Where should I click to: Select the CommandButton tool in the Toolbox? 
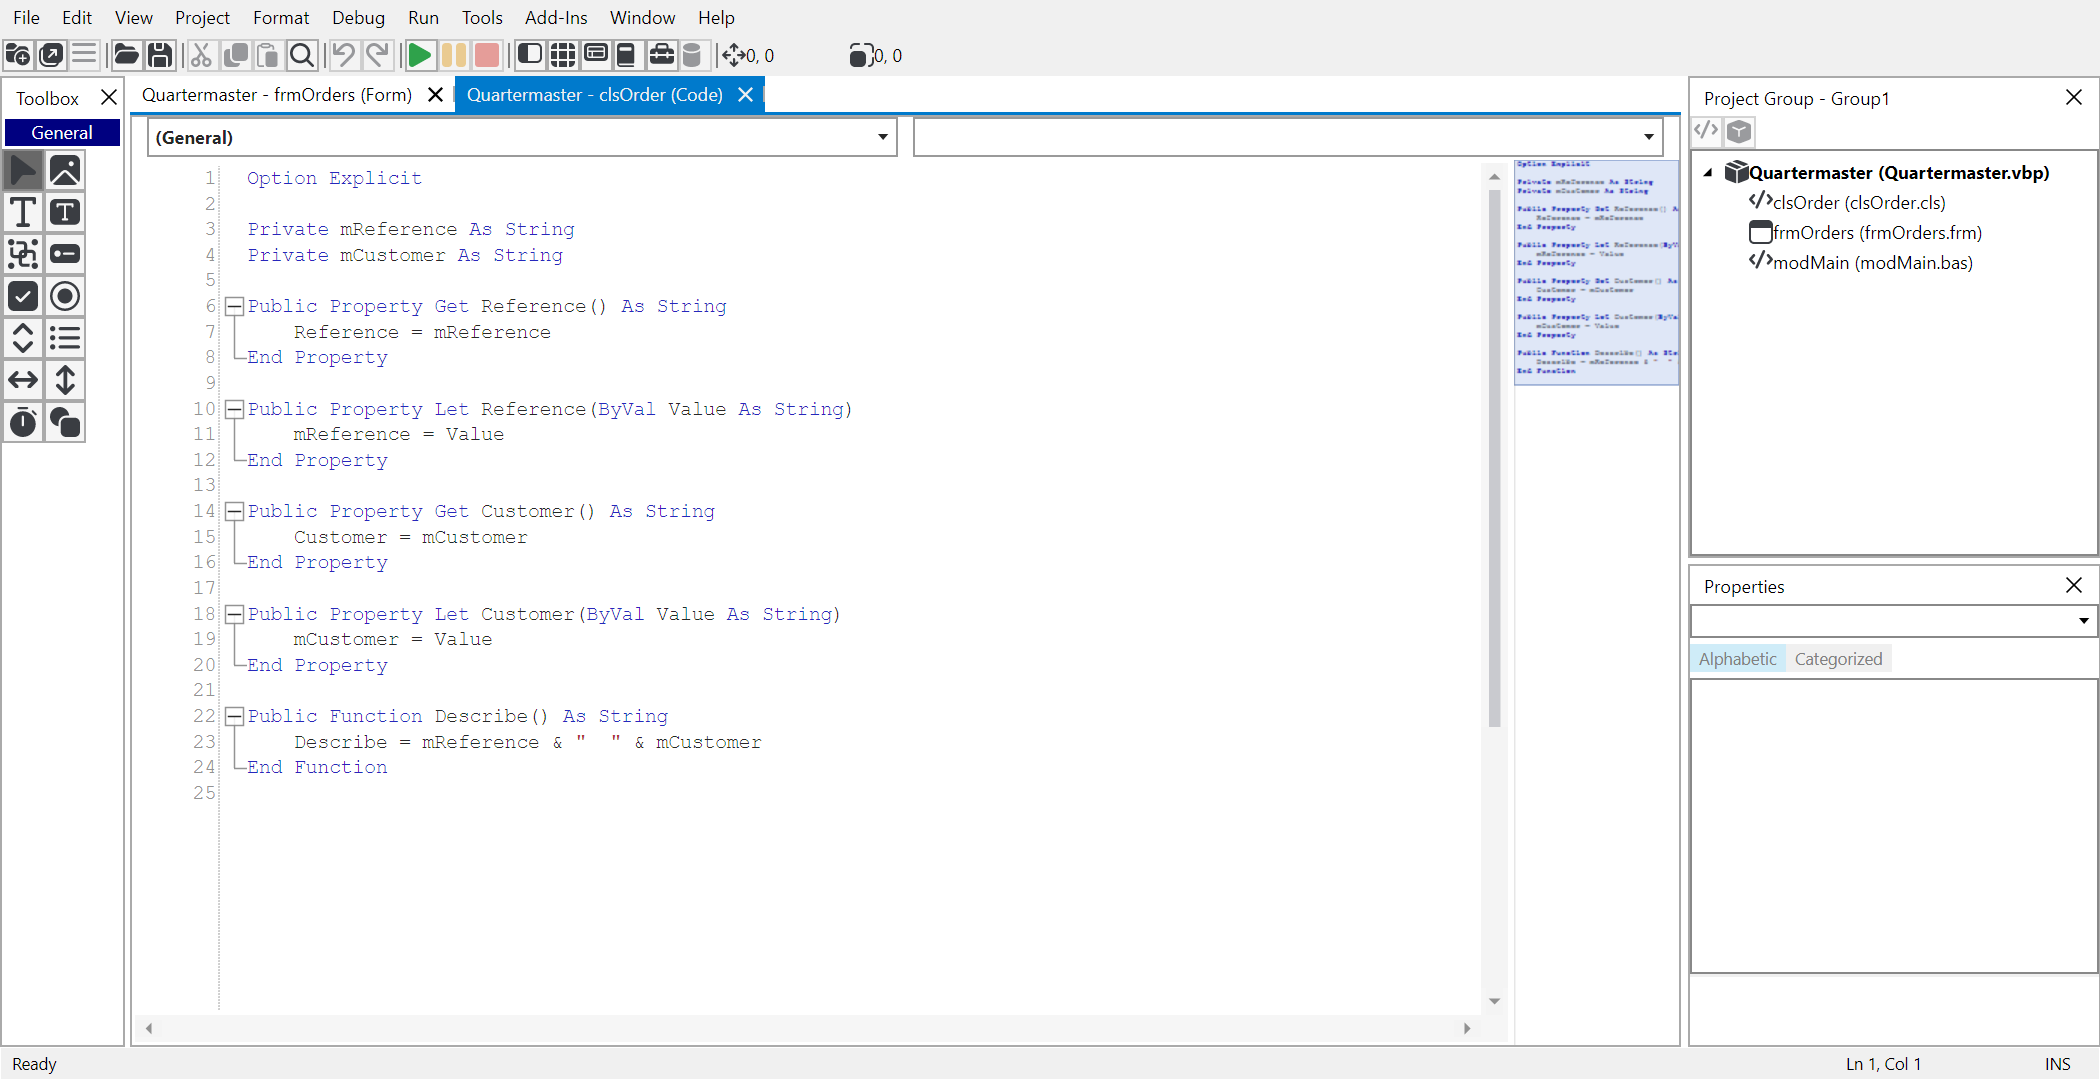65,255
